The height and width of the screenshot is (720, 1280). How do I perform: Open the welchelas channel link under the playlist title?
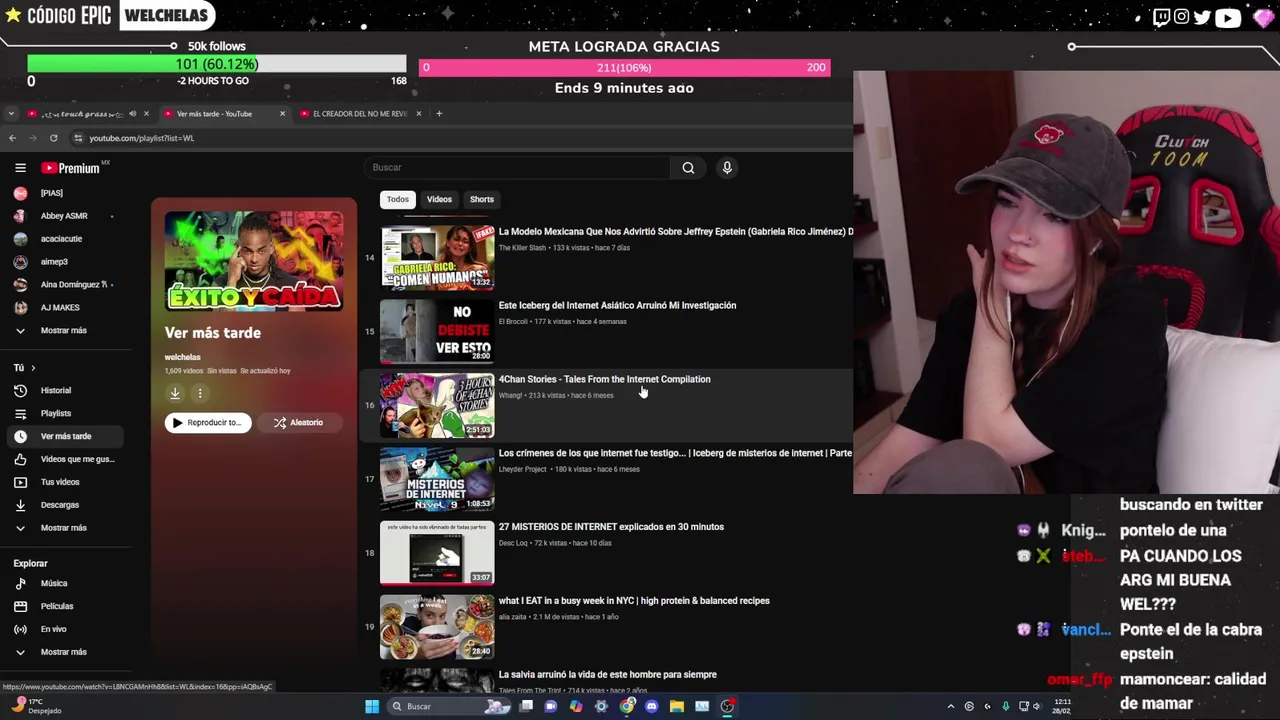[x=183, y=357]
